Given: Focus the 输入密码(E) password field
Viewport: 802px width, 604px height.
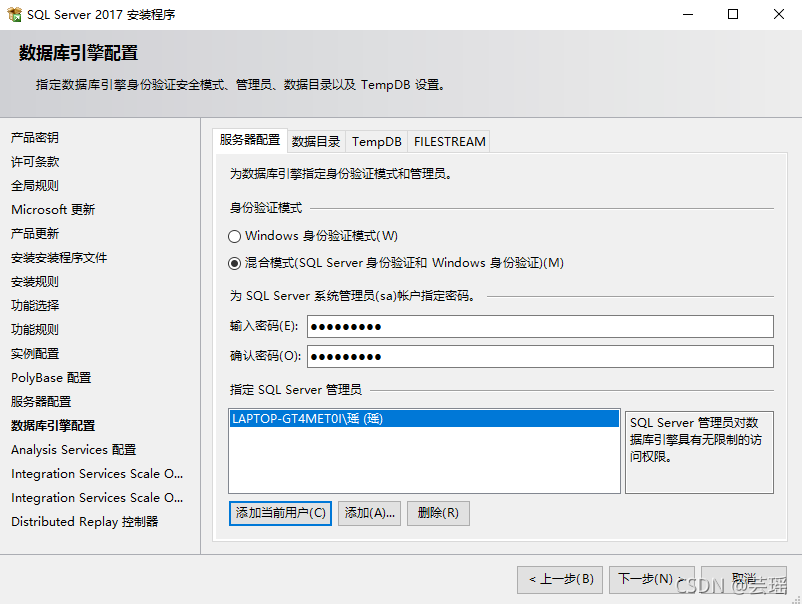Looking at the screenshot, I should coord(540,327).
